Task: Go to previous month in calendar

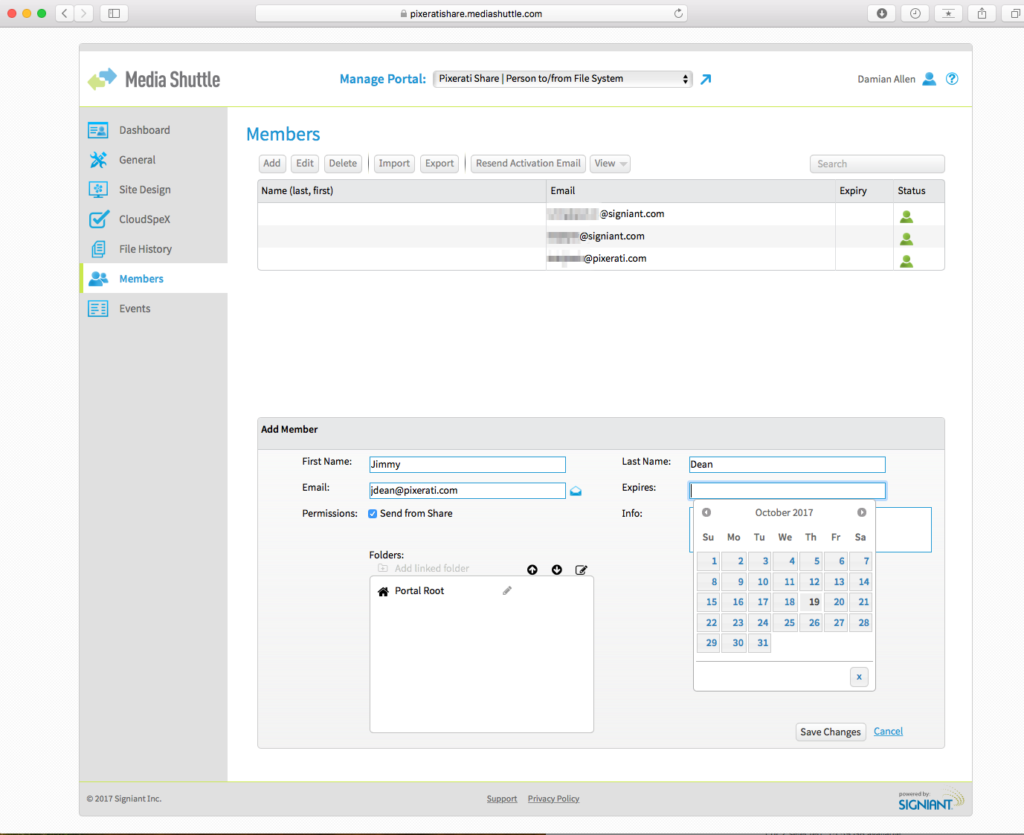Action: click(x=706, y=513)
